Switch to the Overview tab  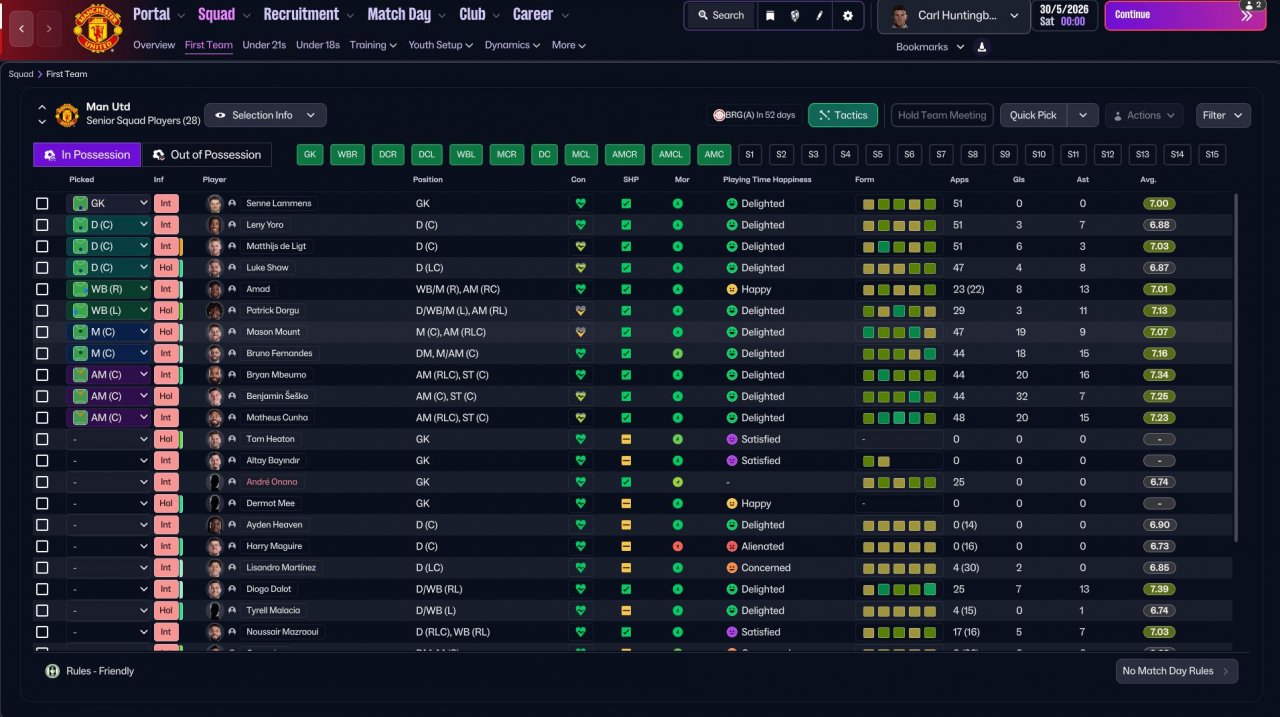tap(154, 45)
